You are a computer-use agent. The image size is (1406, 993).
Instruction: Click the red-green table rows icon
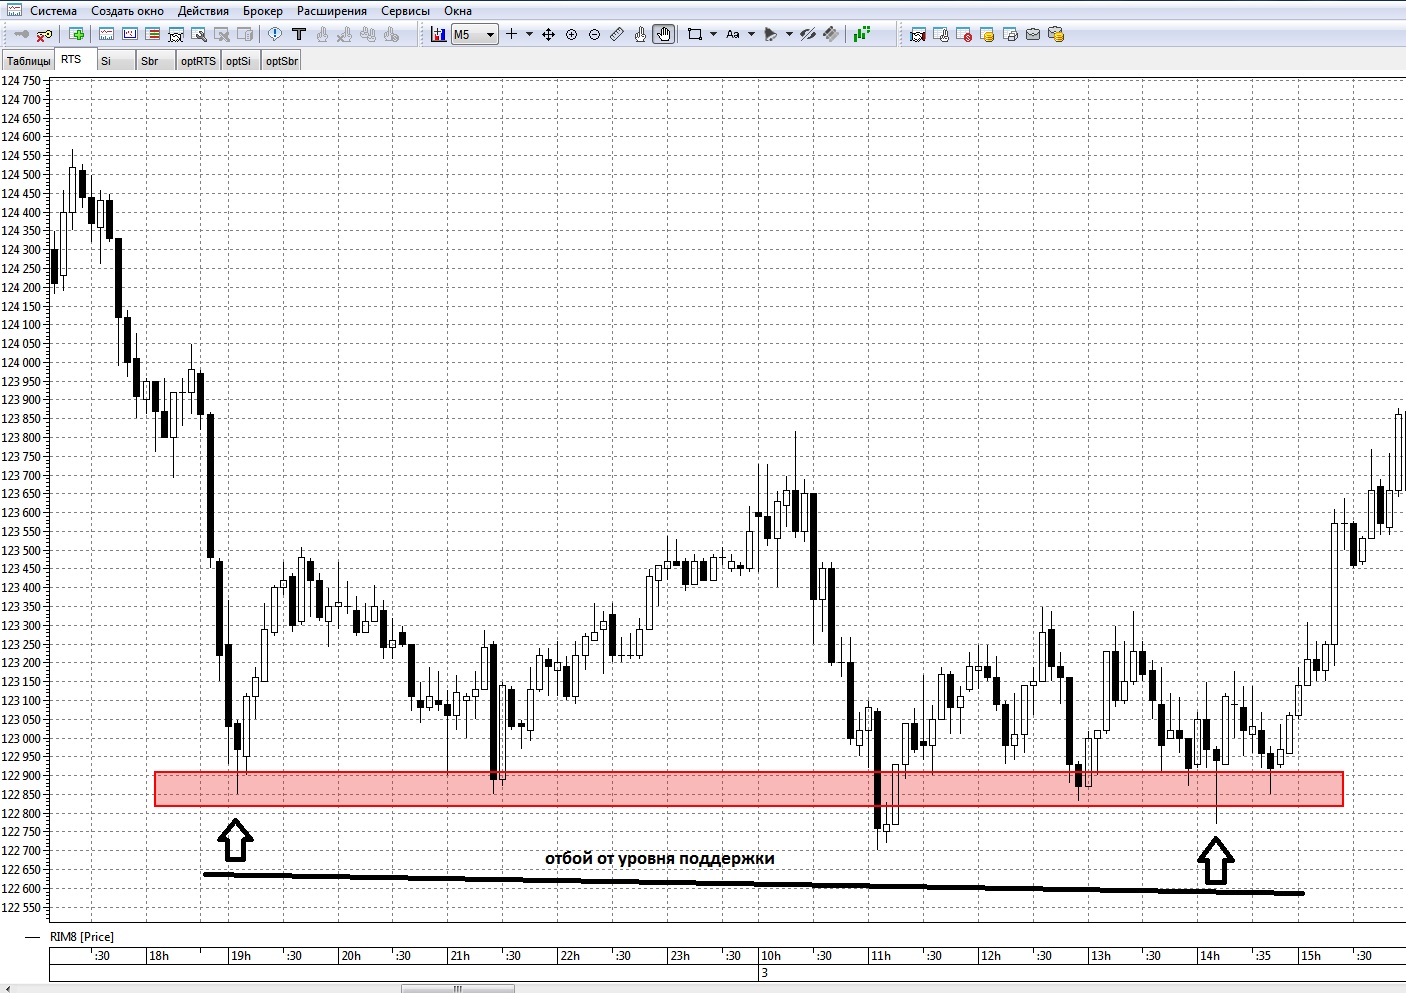[153, 35]
